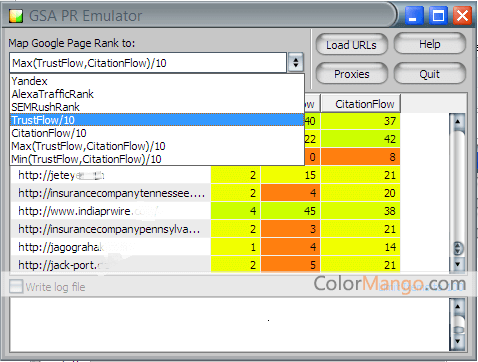The height and width of the screenshot is (362, 478).
Task: Click the log area scroll-up arrow
Action: pos(458,306)
